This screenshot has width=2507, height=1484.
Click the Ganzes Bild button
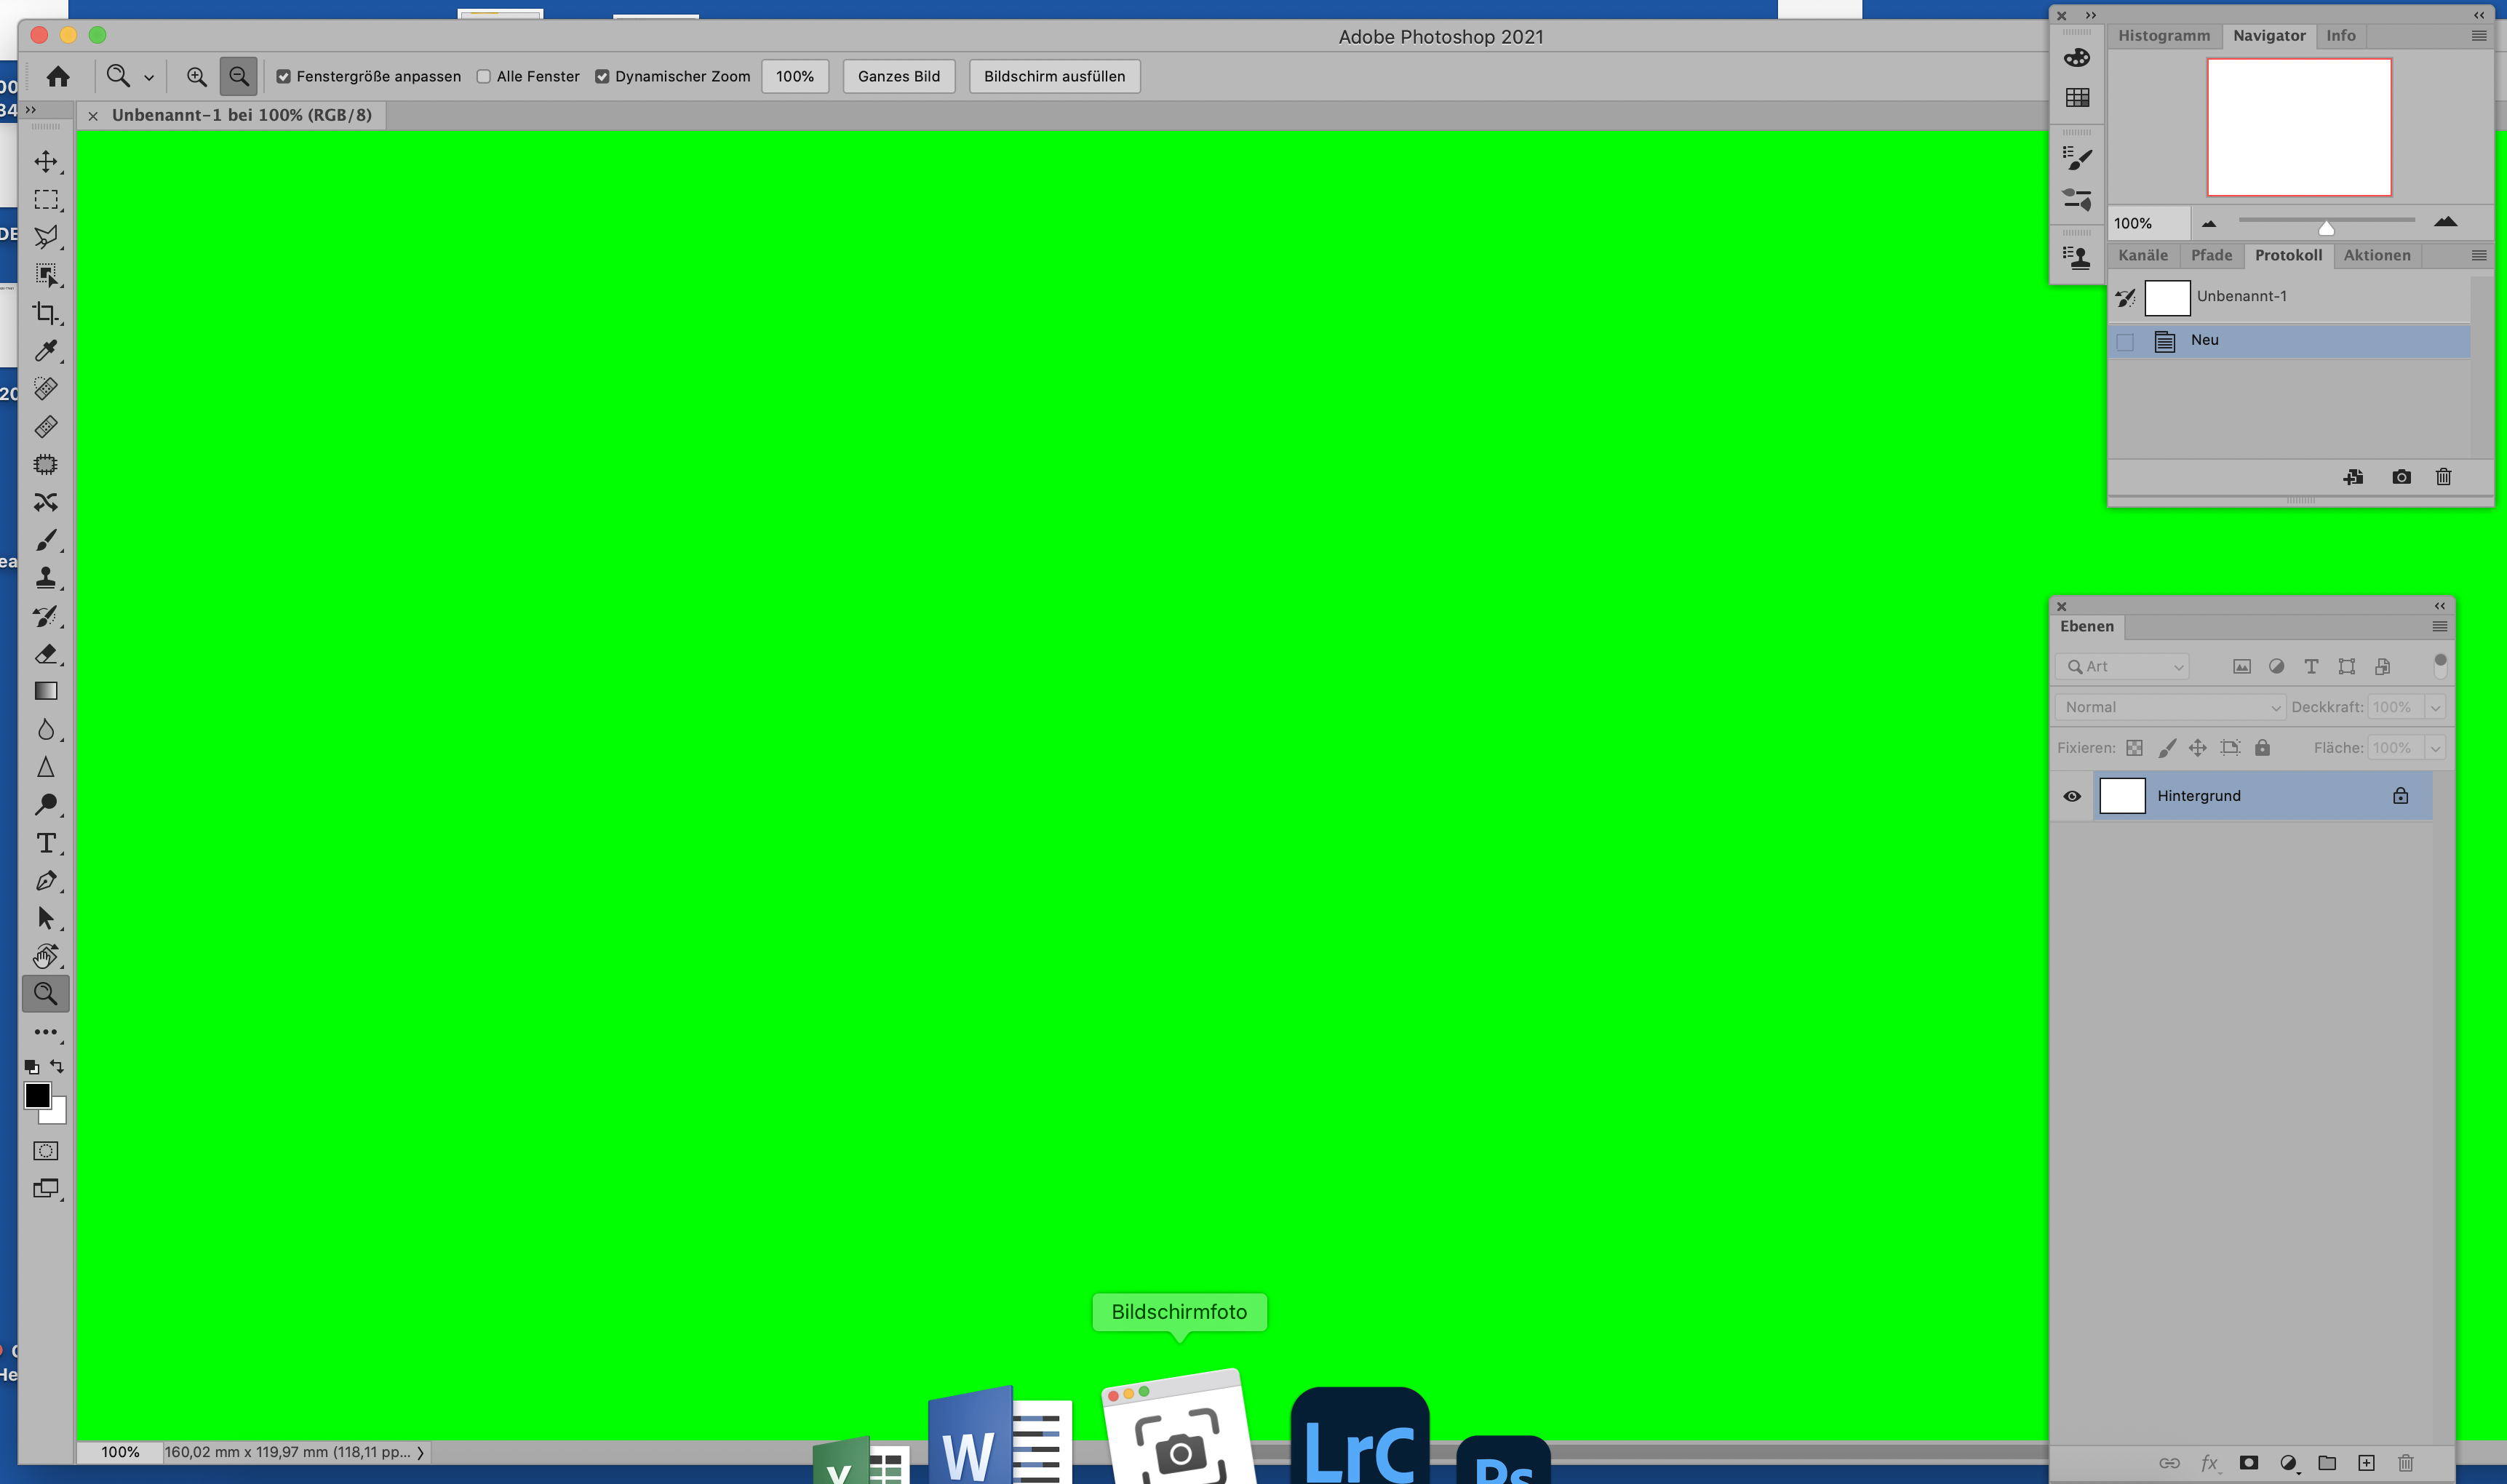(898, 77)
